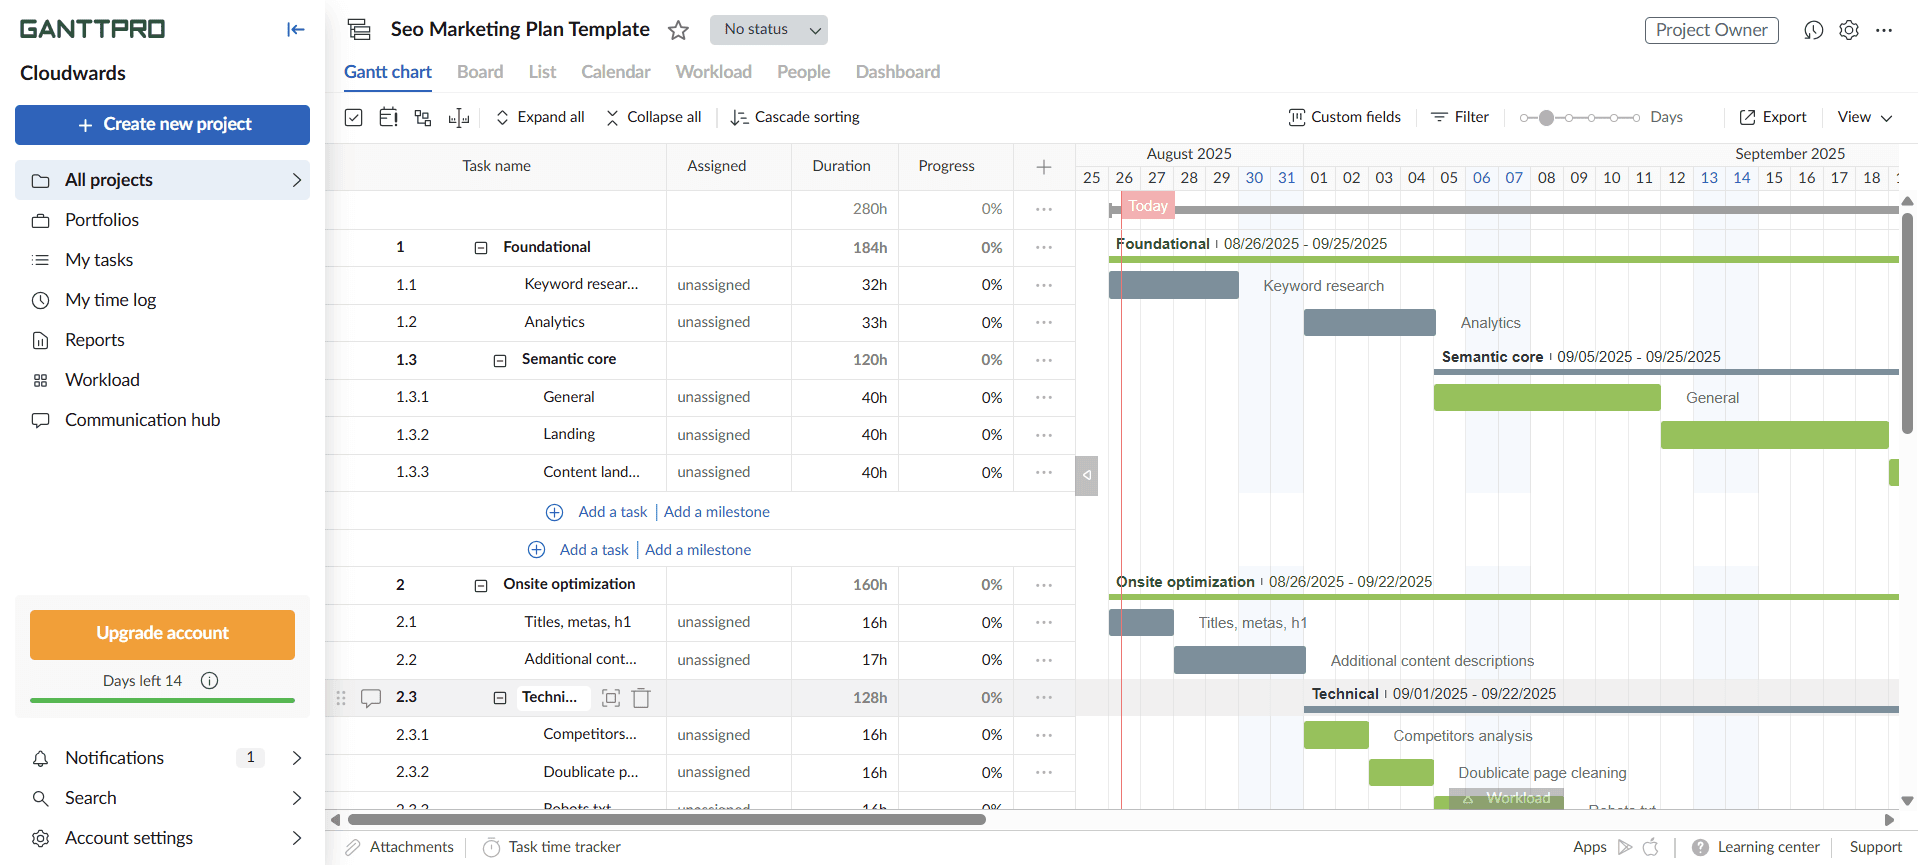This screenshot has width=1918, height=865.
Task: Switch to the Board tab
Action: click(480, 72)
